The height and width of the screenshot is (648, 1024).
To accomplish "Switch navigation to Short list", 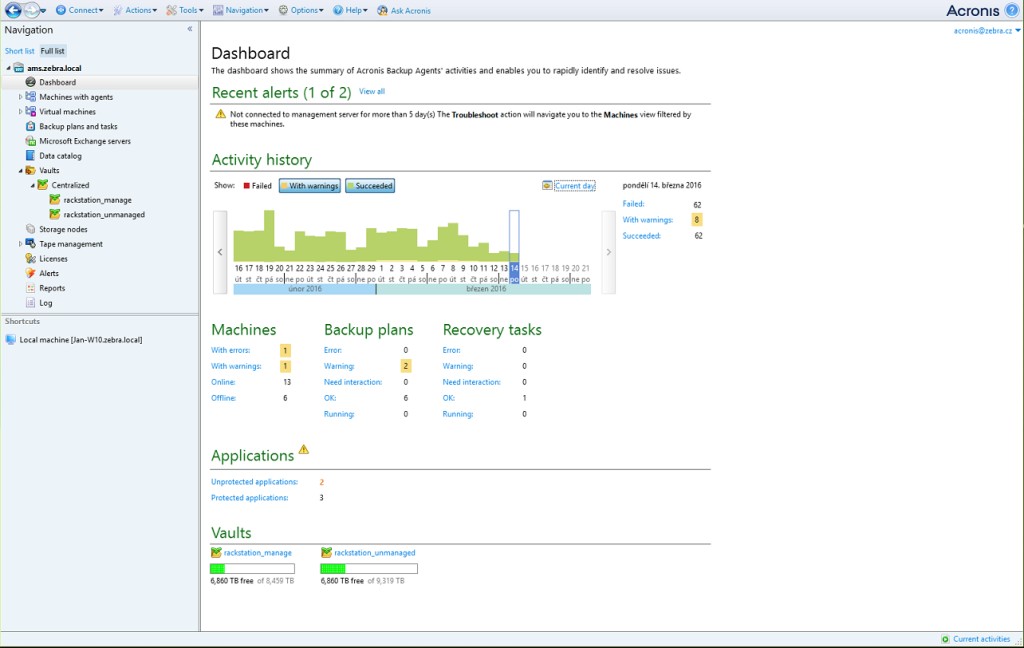I will [20, 51].
